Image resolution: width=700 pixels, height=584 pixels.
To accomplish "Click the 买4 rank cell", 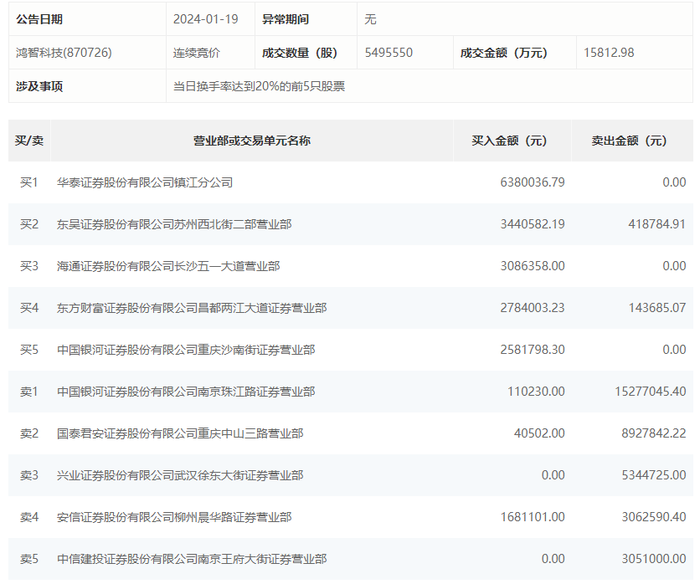I will click(29, 308).
